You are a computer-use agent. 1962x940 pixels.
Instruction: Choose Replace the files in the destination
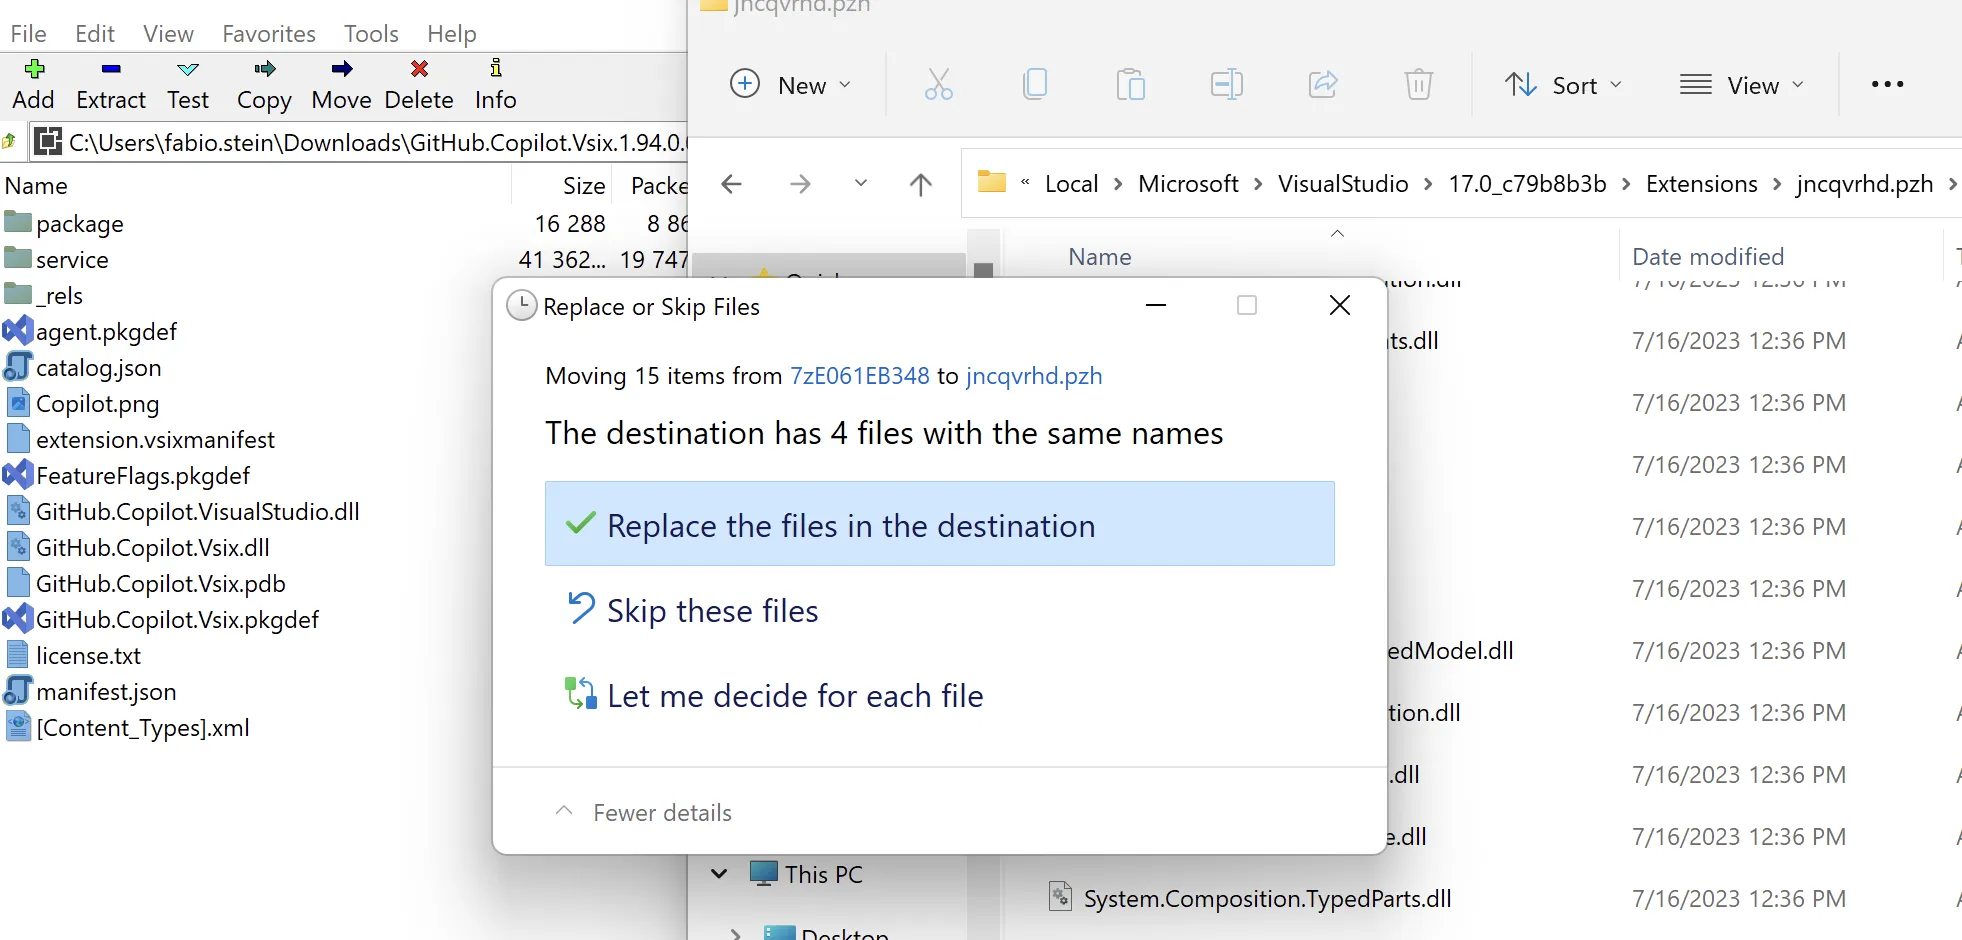(x=939, y=524)
